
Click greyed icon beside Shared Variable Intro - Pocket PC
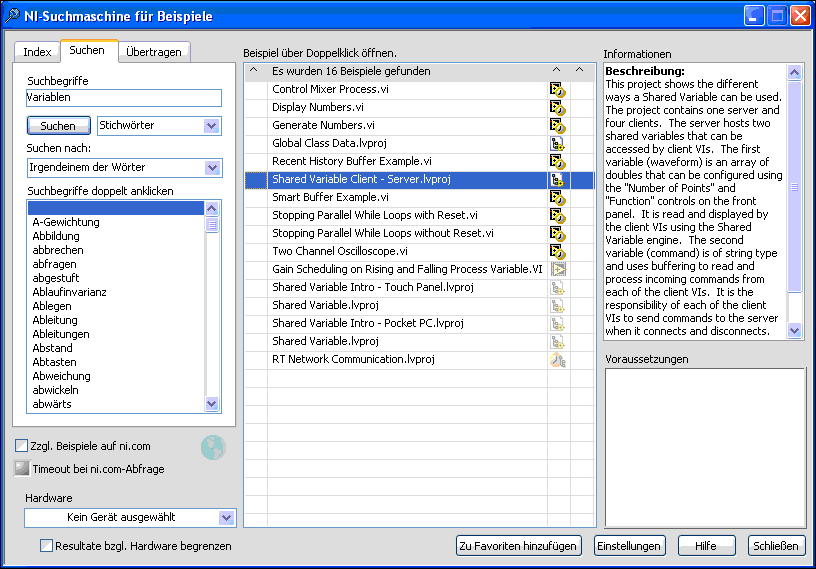point(557,324)
